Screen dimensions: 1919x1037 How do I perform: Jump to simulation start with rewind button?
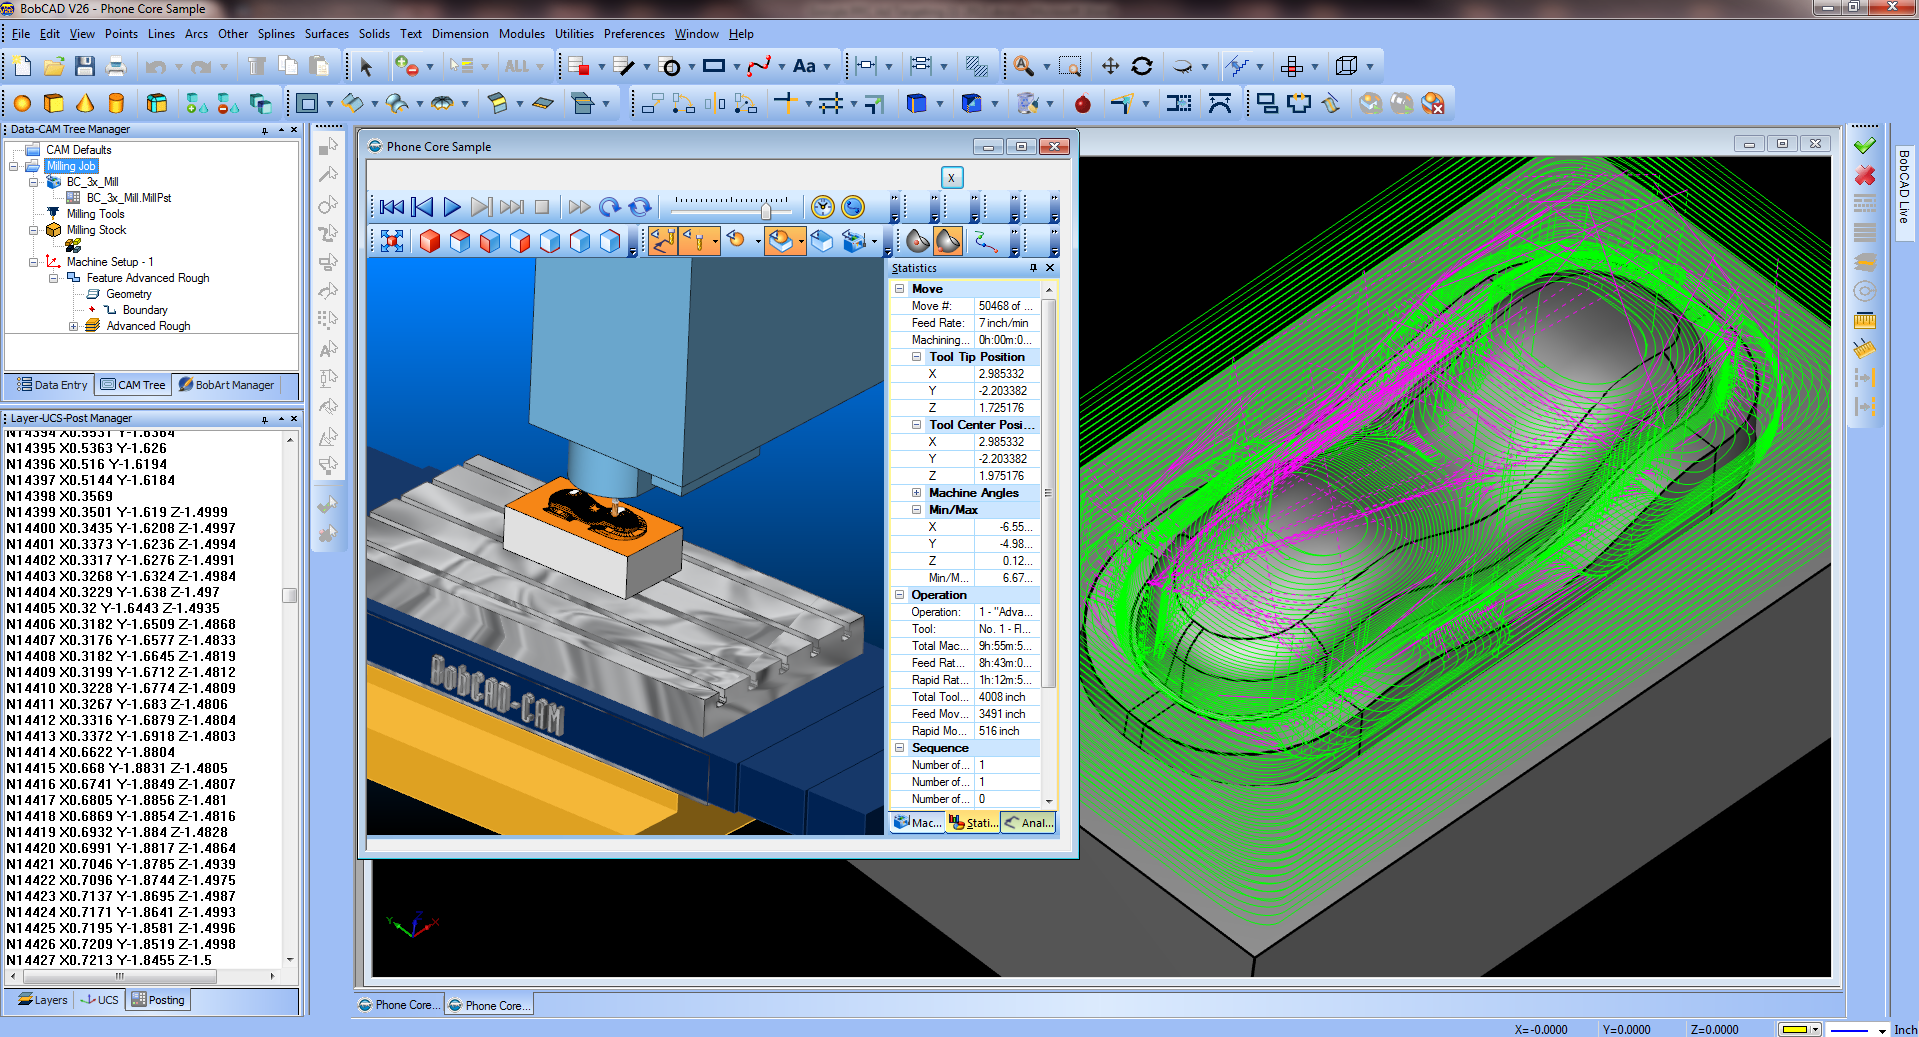(x=391, y=207)
